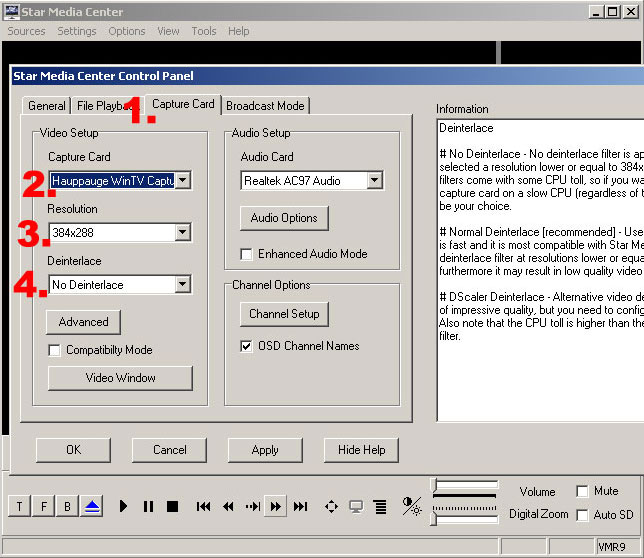Open the Options menu
This screenshot has height=558, width=644.
(x=127, y=31)
